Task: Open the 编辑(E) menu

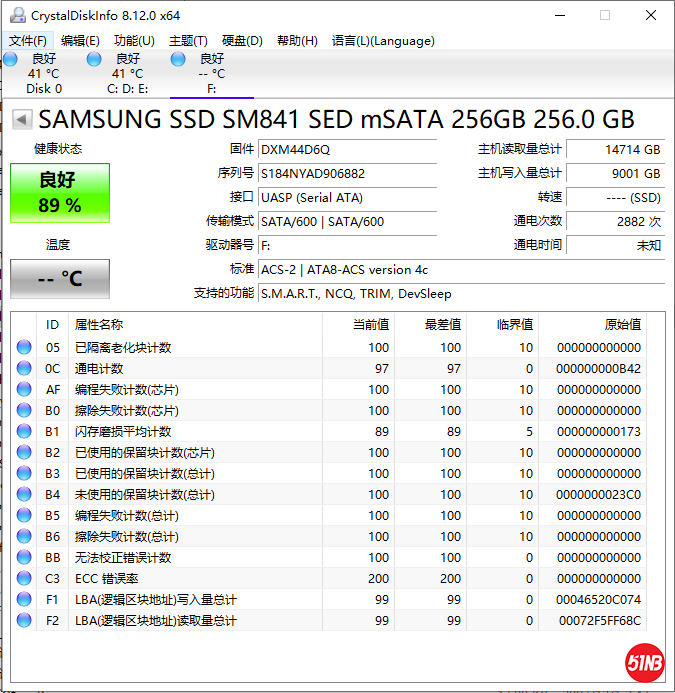Action: coord(80,41)
